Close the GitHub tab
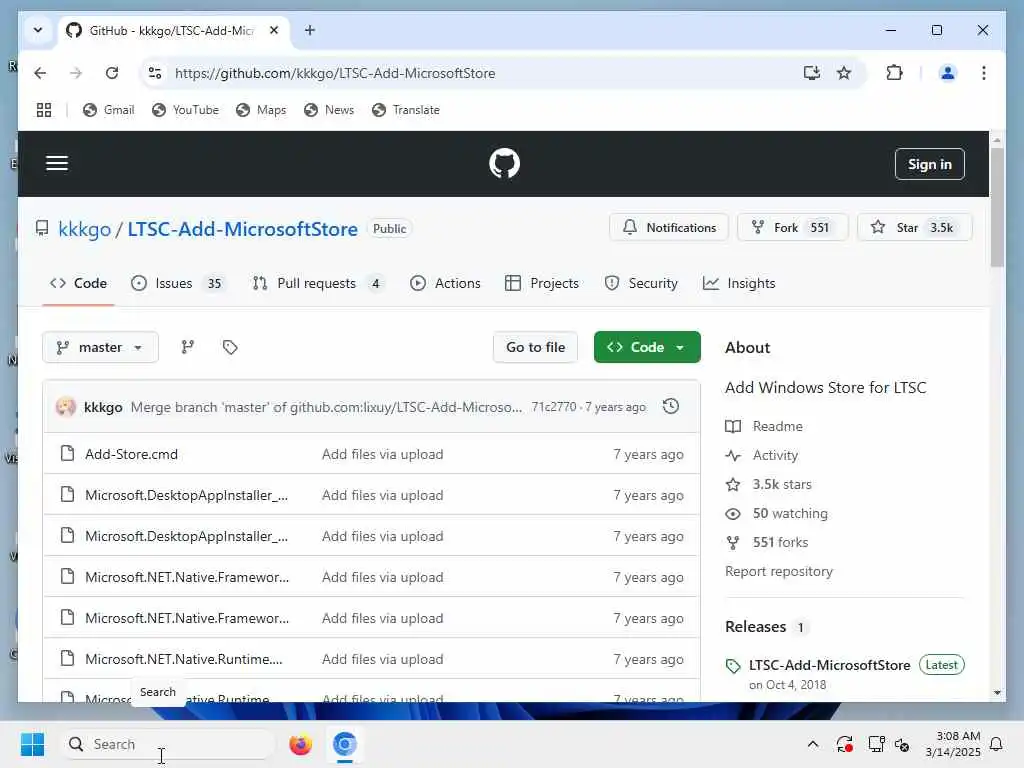 tap(274, 31)
